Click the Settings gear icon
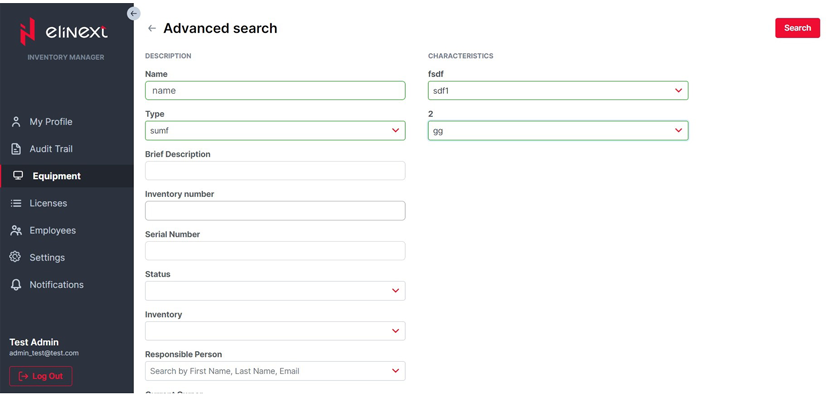This screenshot has width=834, height=396. click(x=15, y=257)
